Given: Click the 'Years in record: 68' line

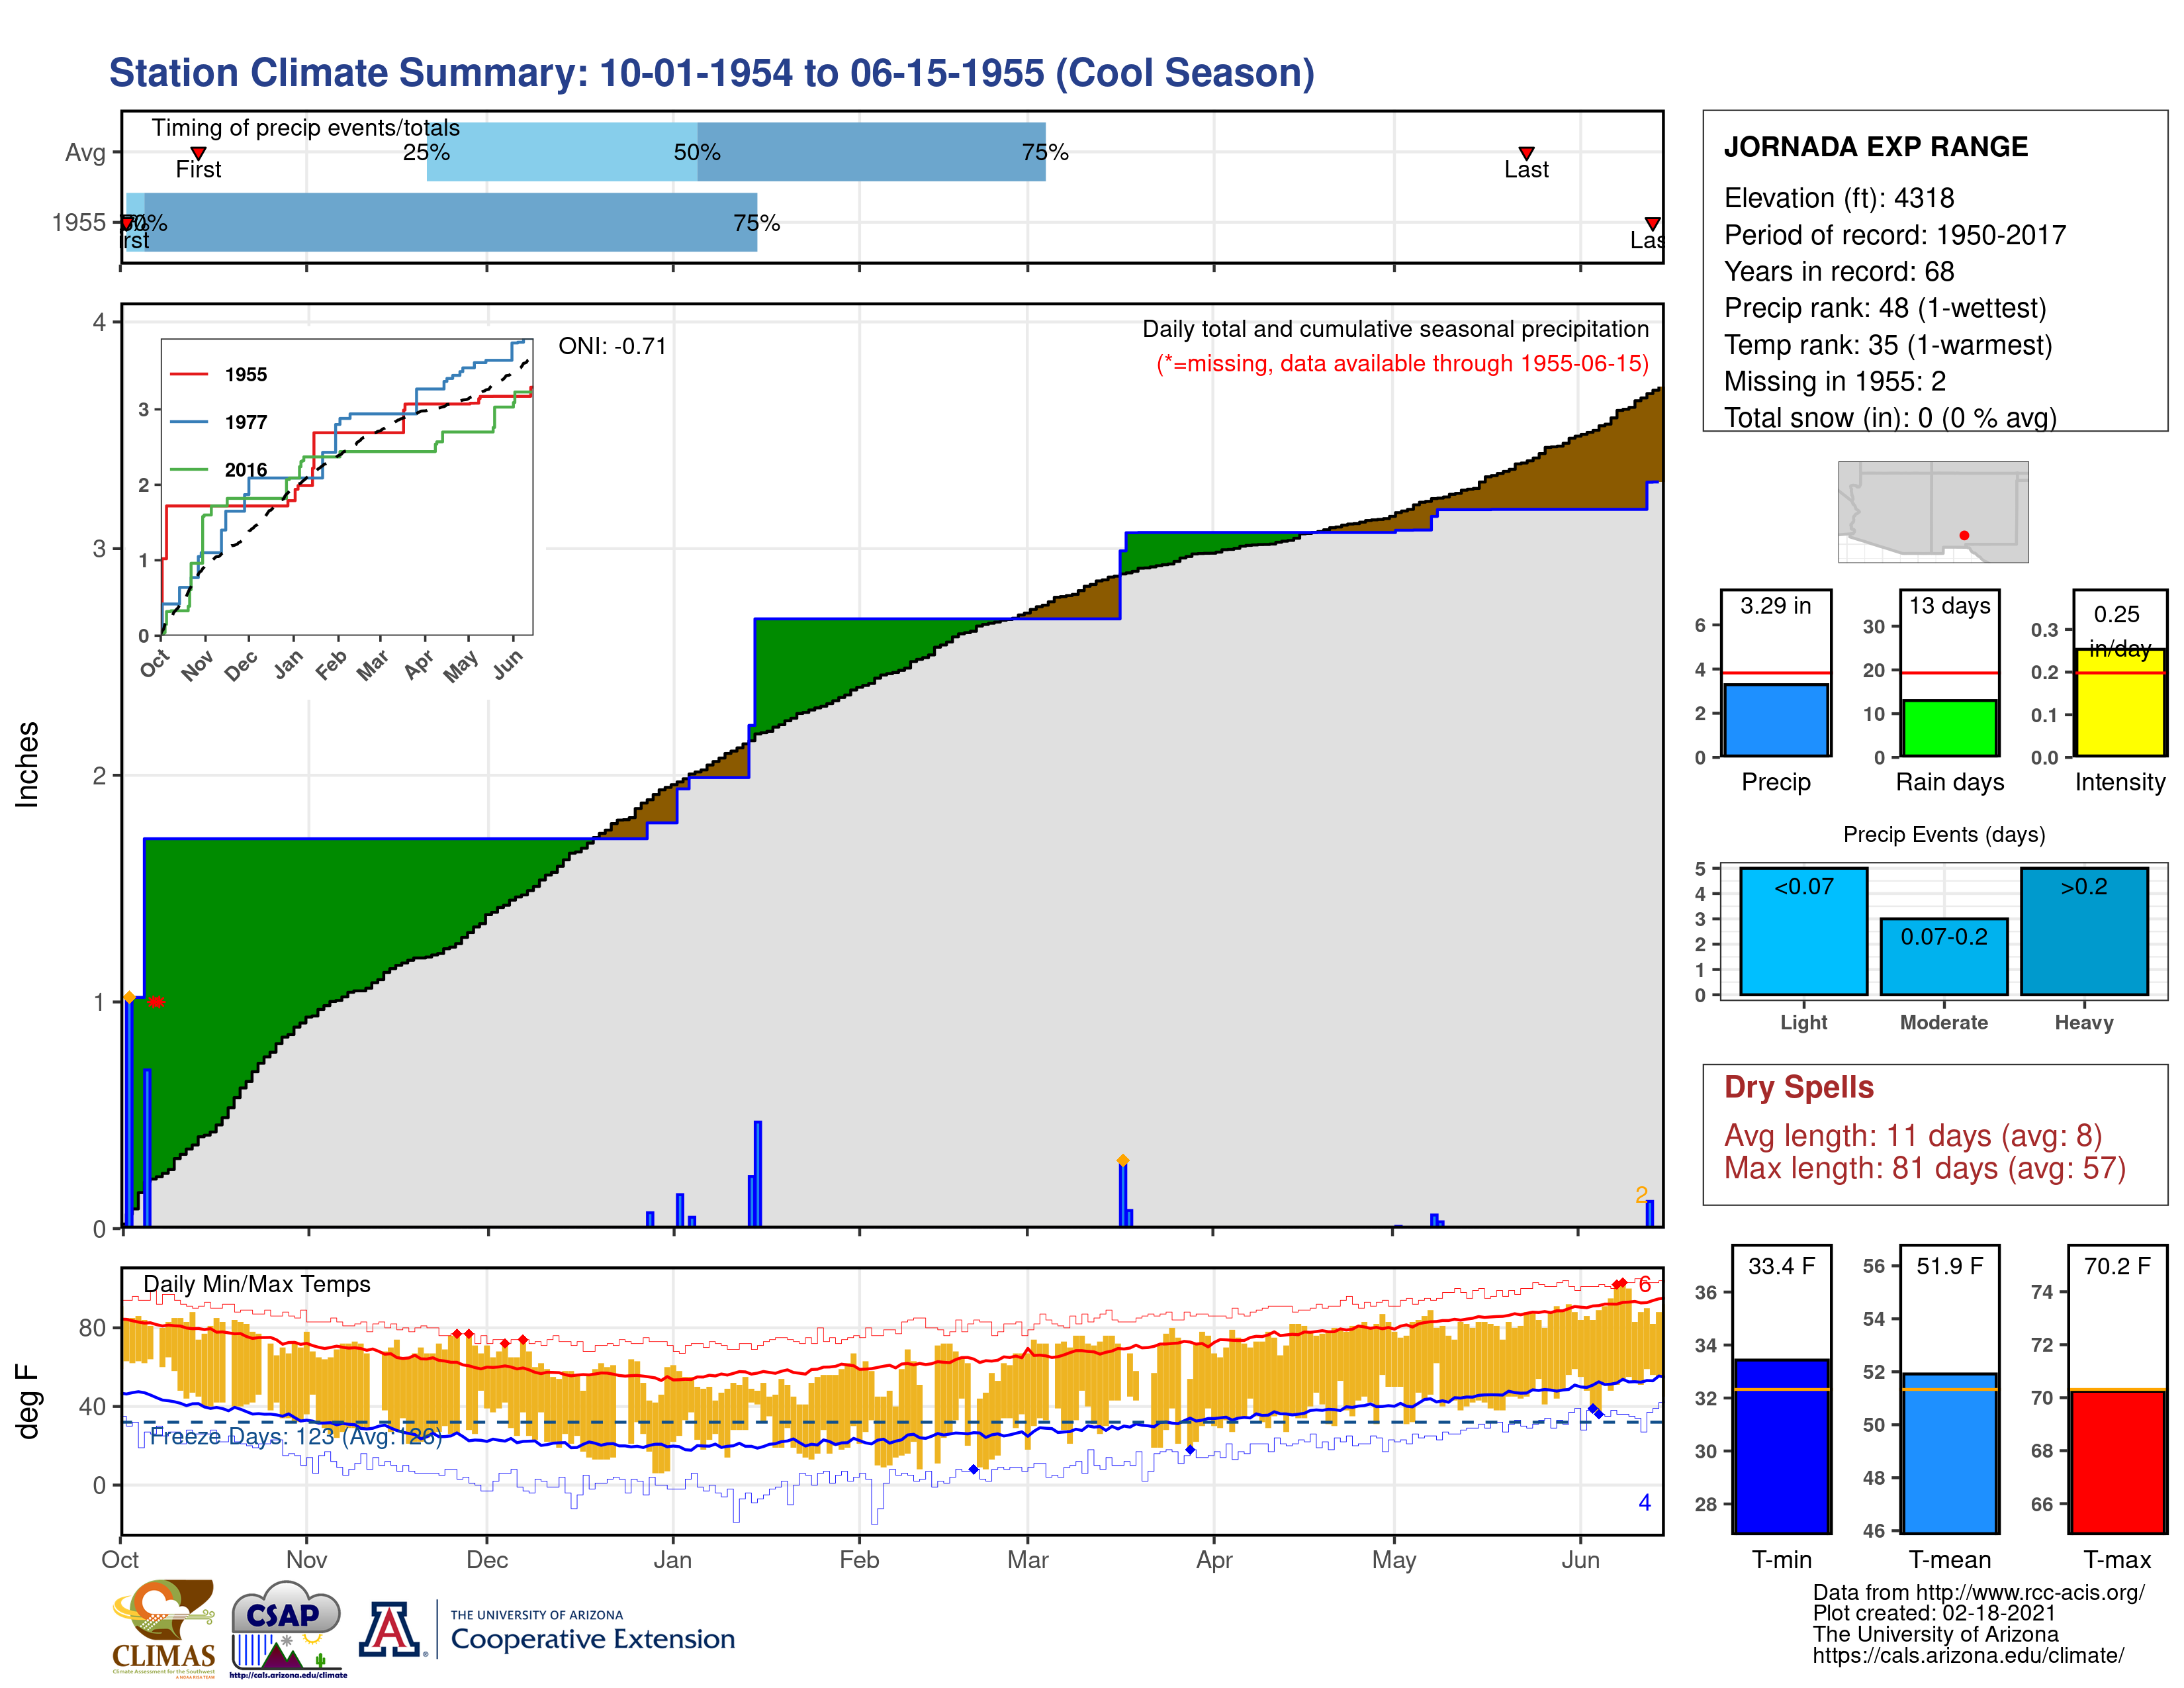Looking at the screenshot, I should click(x=1838, y=271).
